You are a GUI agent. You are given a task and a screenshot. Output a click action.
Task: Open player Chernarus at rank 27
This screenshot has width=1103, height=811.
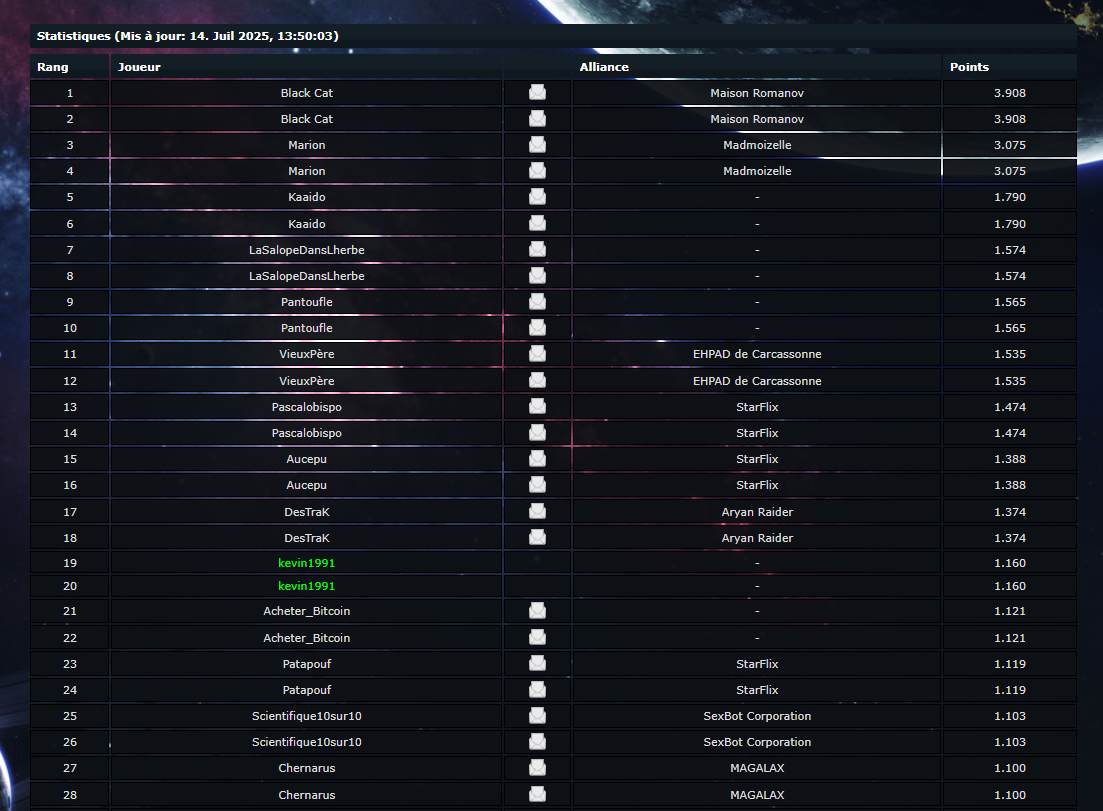(307, 767)
